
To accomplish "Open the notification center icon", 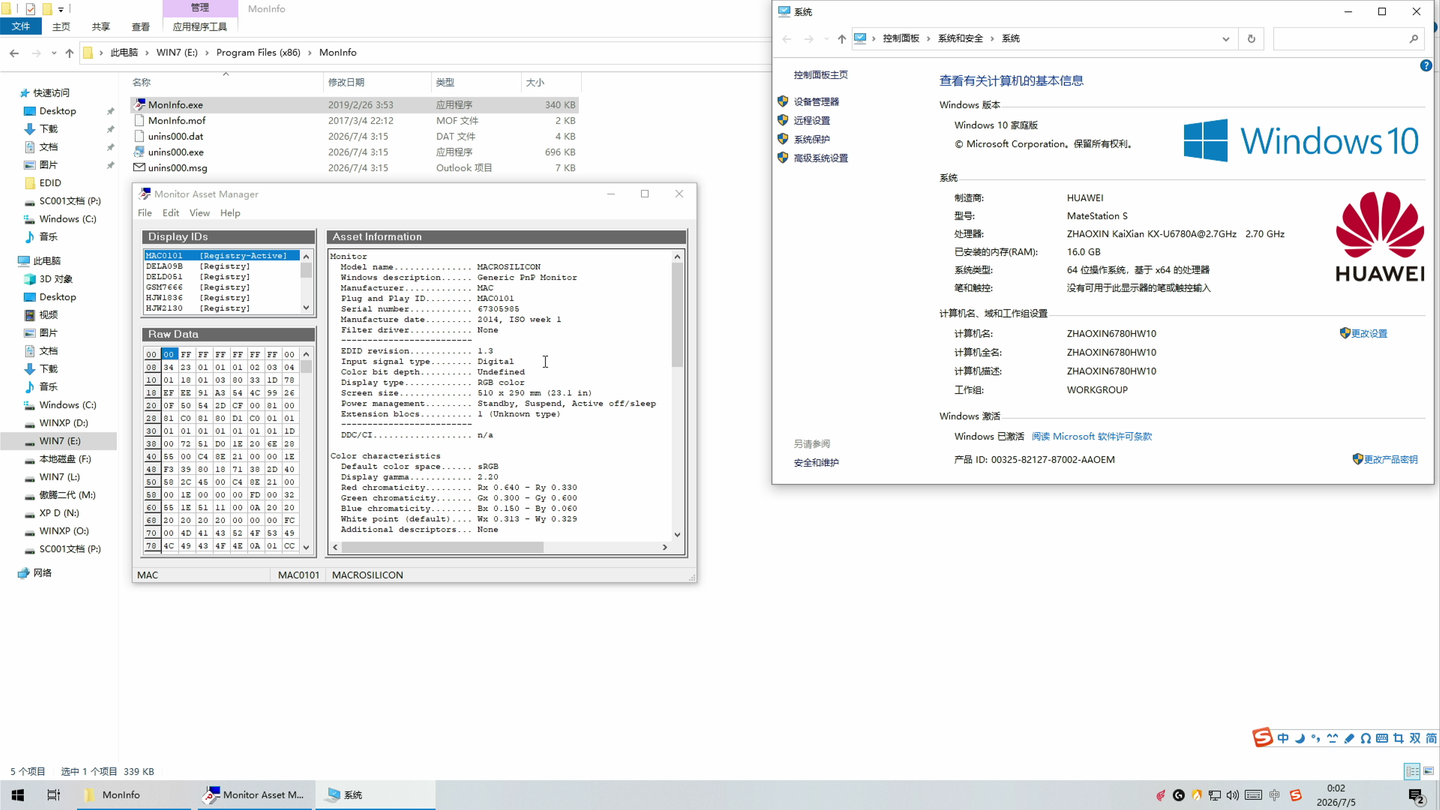I will tap(1416, 796).
